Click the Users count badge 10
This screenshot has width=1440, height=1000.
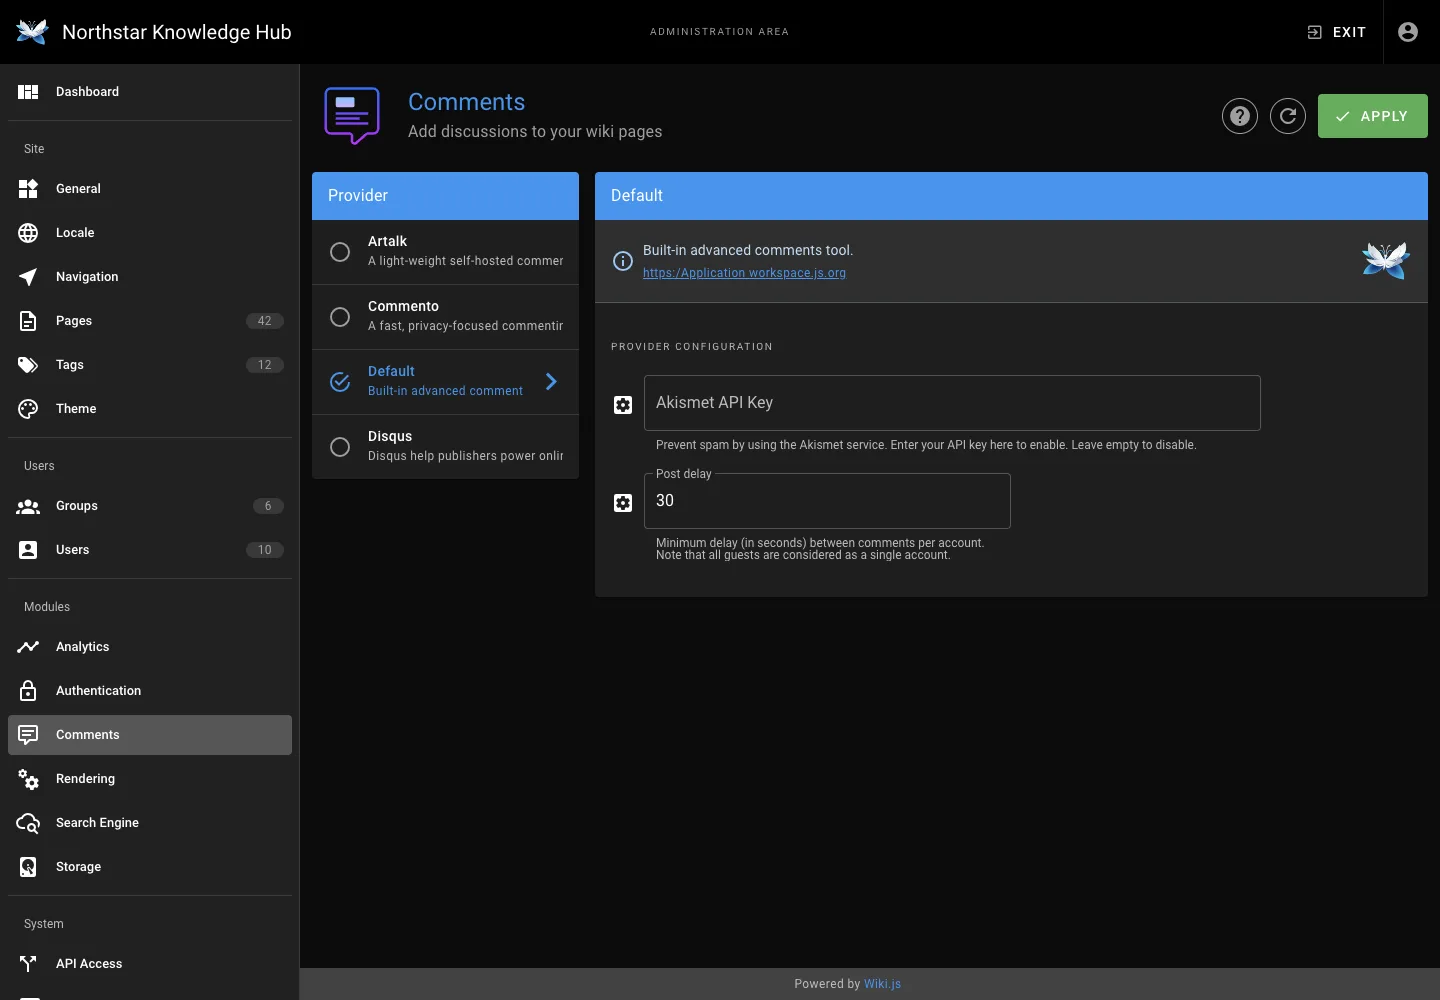[x=265, y=550]
